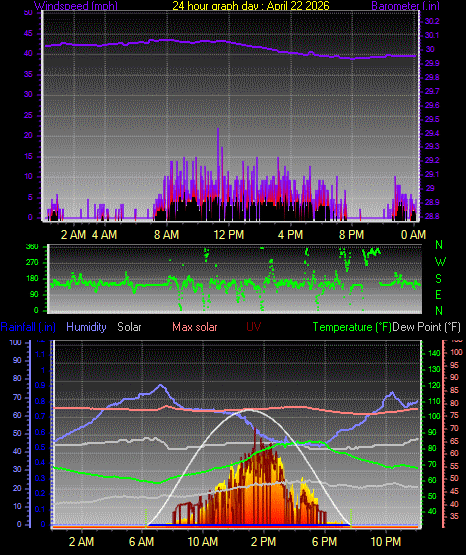This screenshot has width=466, height=555.
Task: Click the 24 hour graph day title
Action: point(251,5)
